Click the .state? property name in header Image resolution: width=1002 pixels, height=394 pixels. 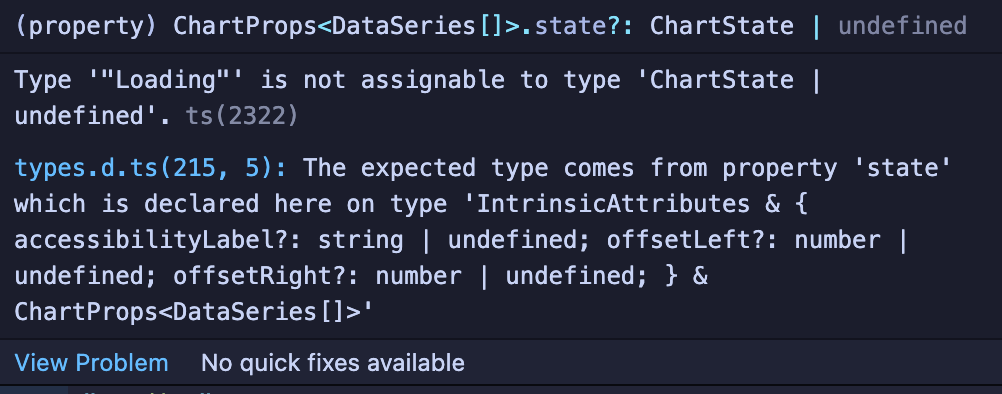click(573, 26)
